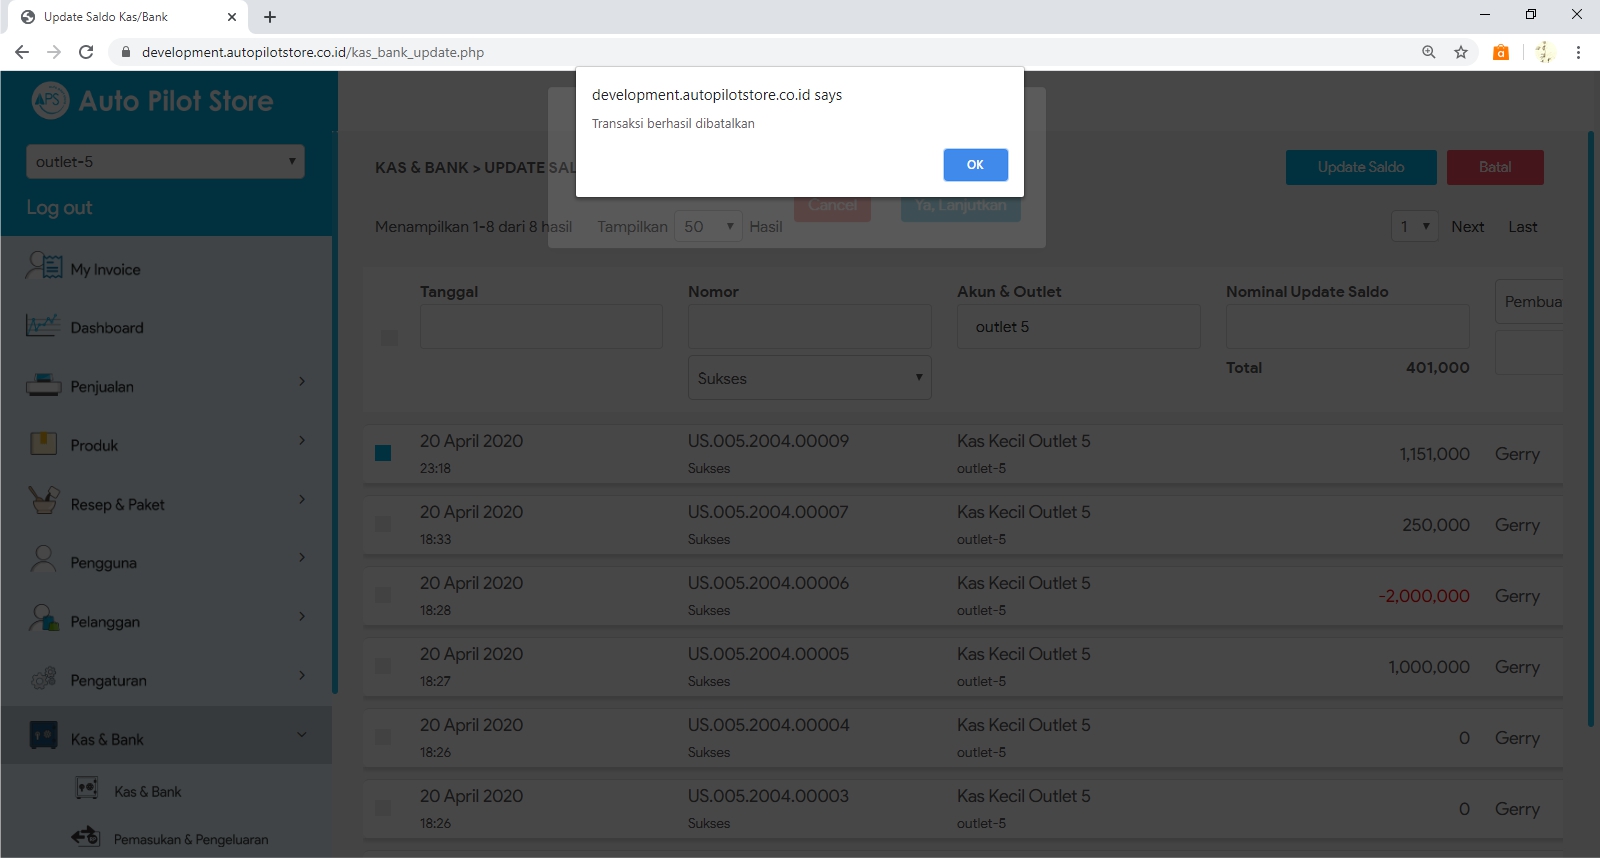The image size is (1600, 858).
Task: Click the Pengaturan gears icon
Action: (43, 679)
